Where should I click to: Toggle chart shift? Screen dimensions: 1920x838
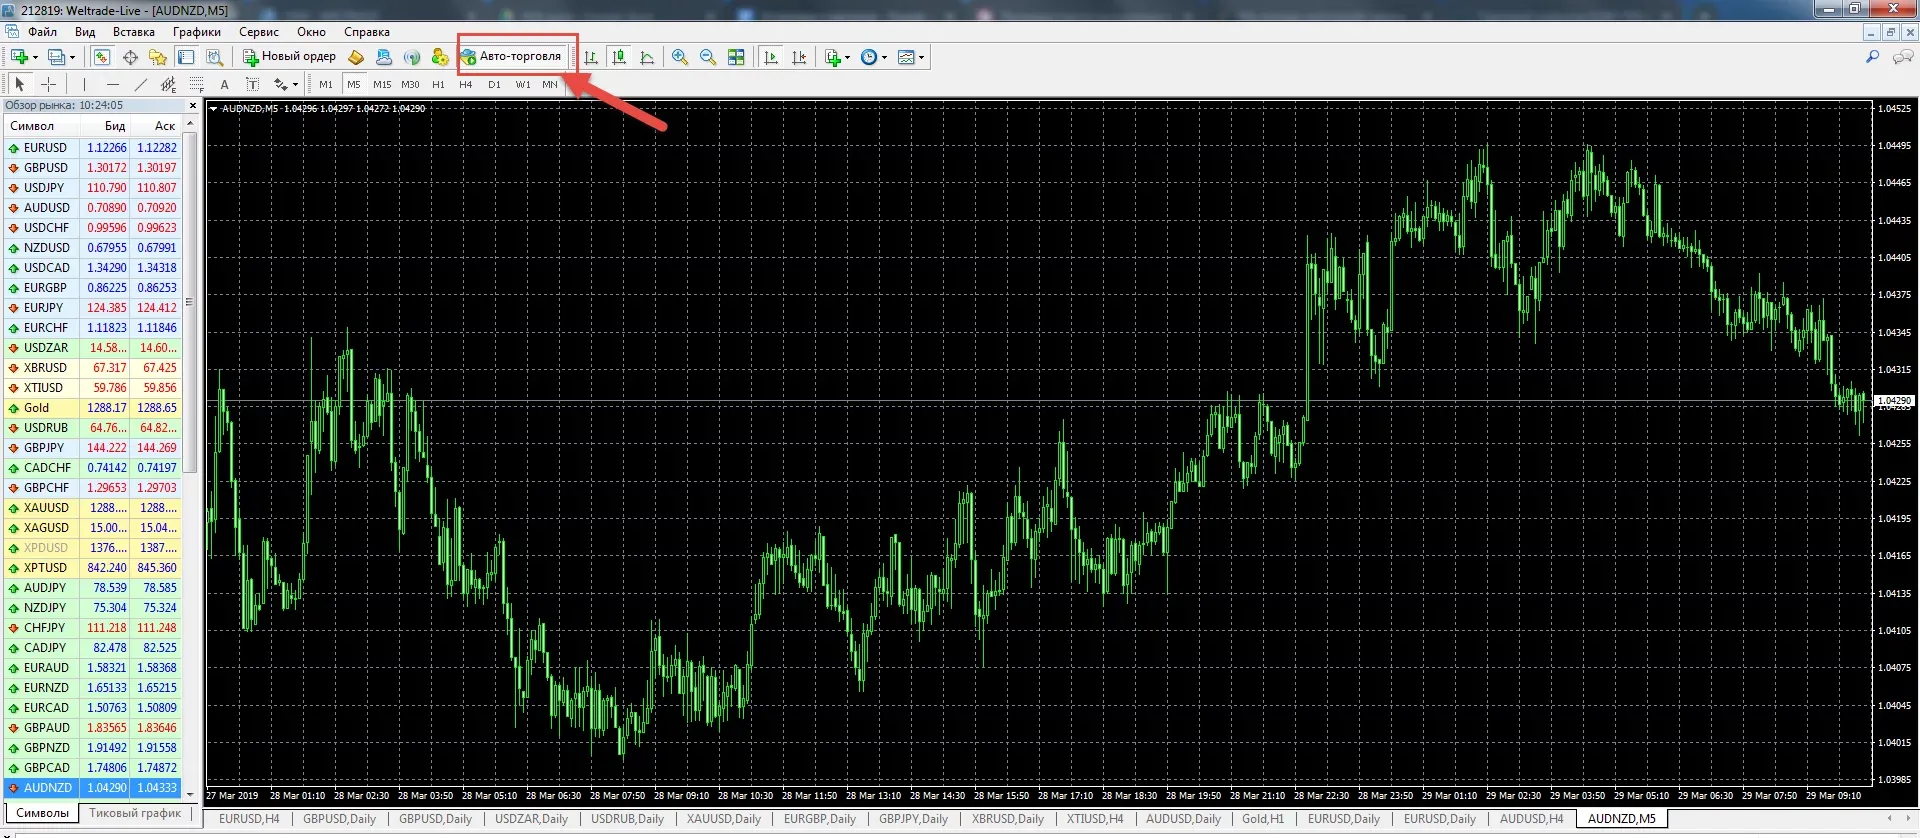tap(798, 57)
